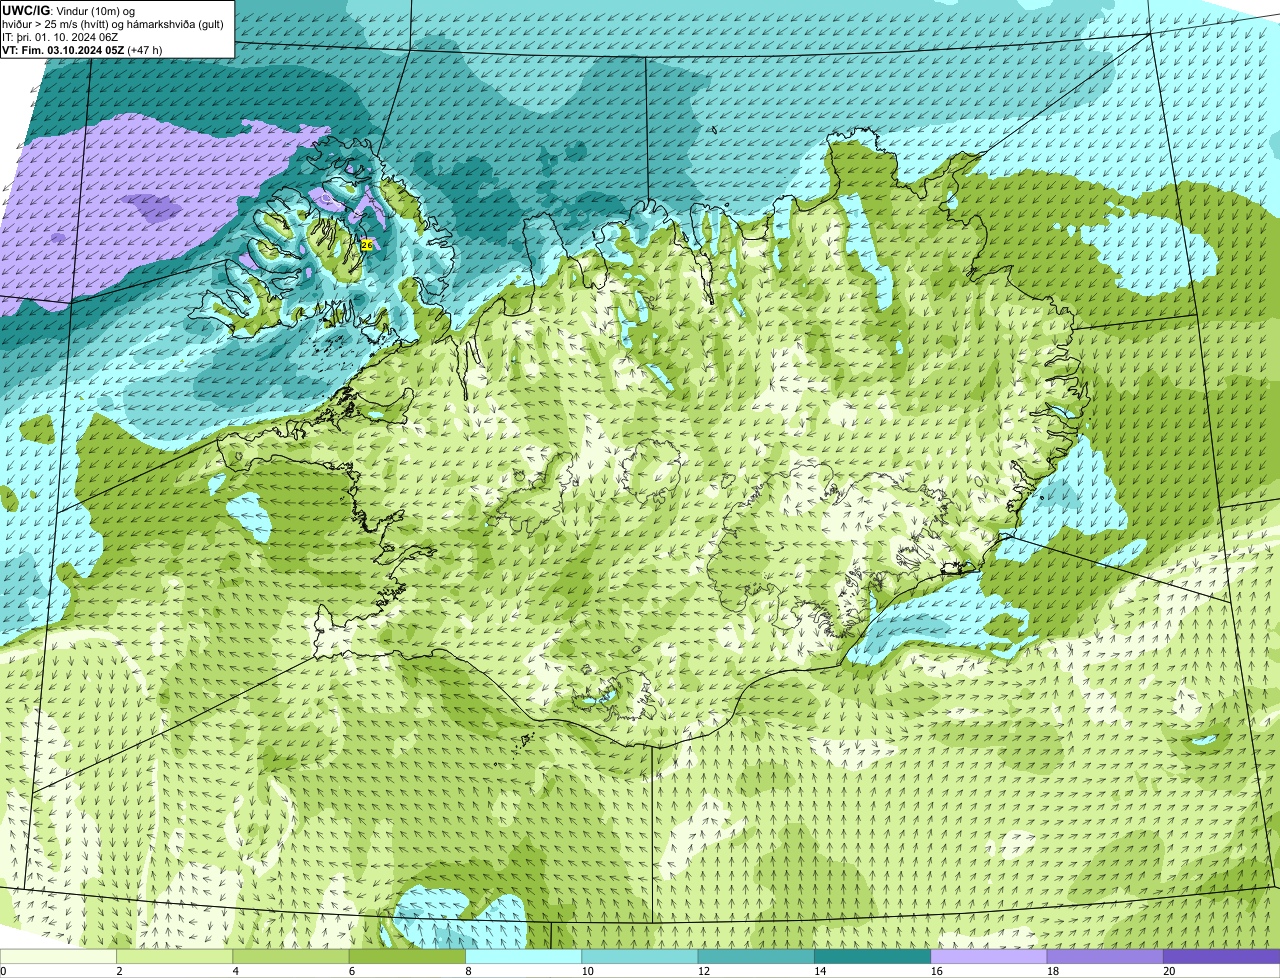Click the 16–18 m/s lavender legend swatch
Viewport: 1280px width, 978px height.
tap(989, 956)
